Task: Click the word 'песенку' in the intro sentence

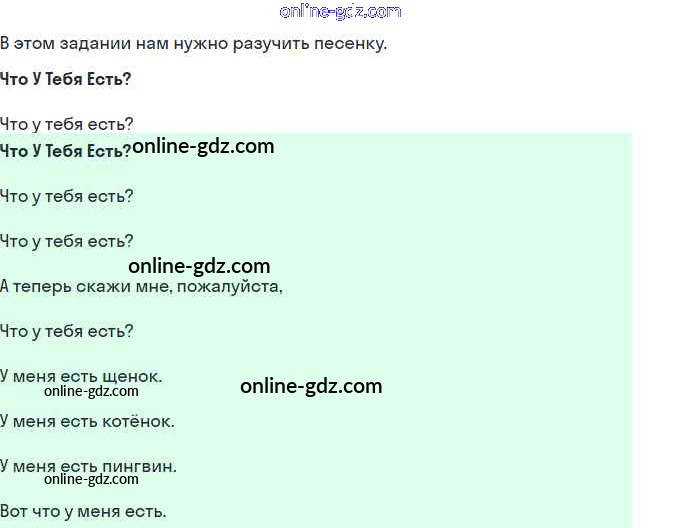Action: coord(348,44)
